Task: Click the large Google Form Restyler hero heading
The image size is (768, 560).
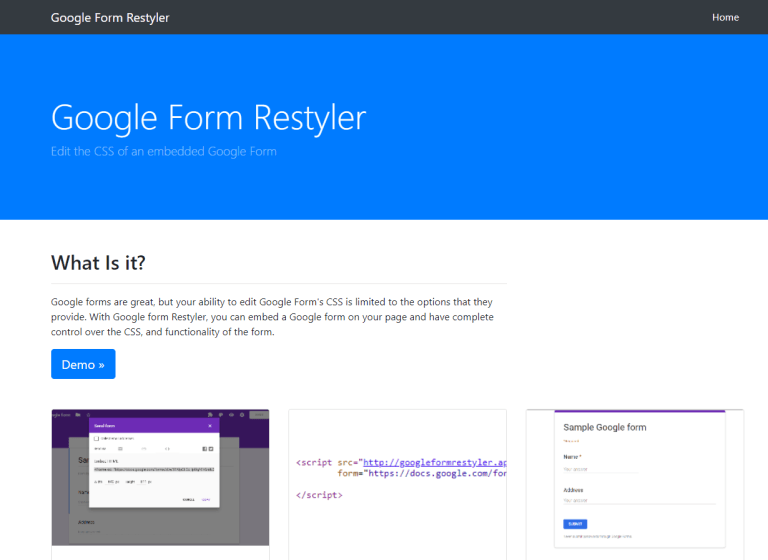Action: coord(209,118)
